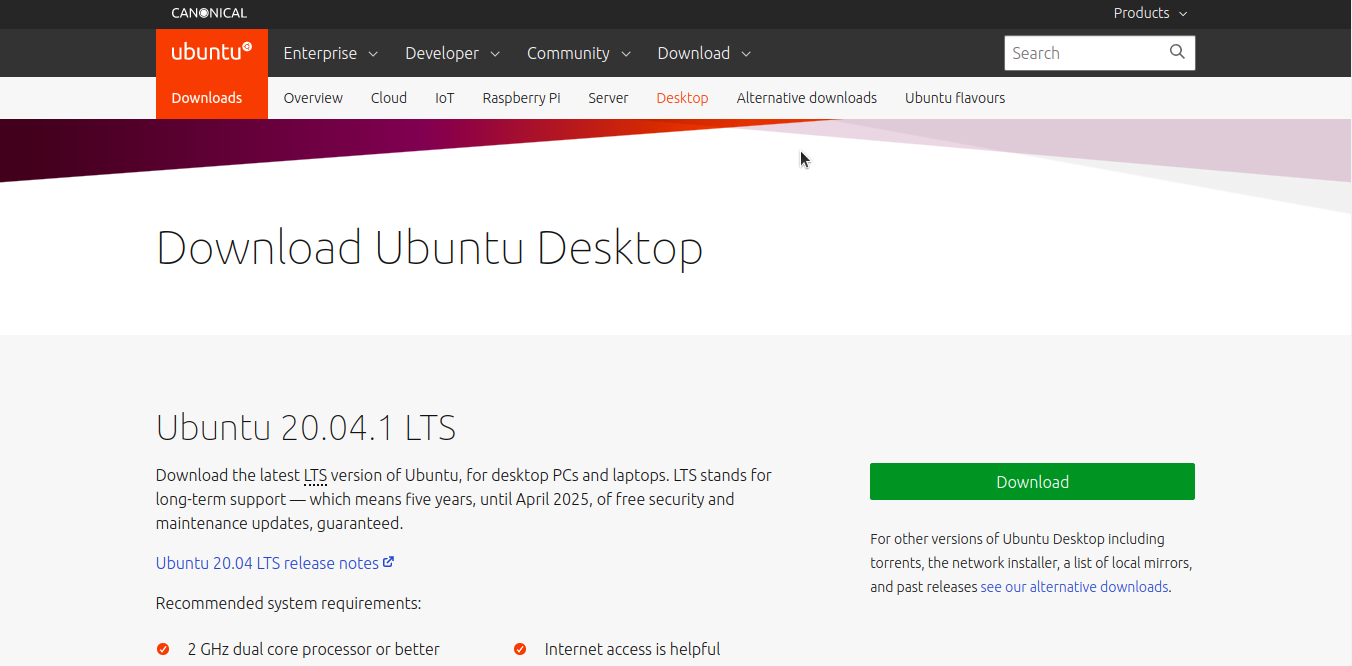This screenshot has height=666, width=1352.
Task: Expand the Developer menu
Action: (452, 53)
